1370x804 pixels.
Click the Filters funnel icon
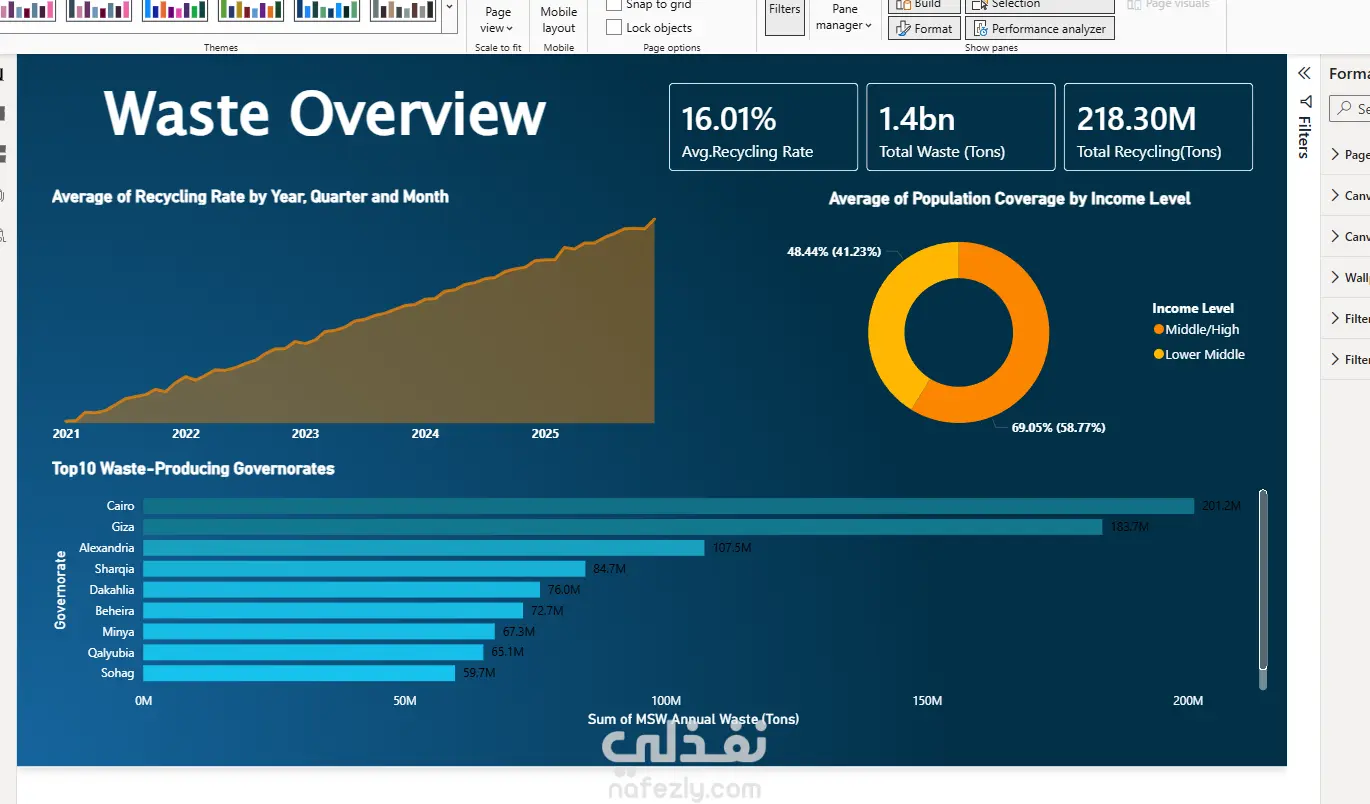pyautogui.click(x=1304, y=101)
